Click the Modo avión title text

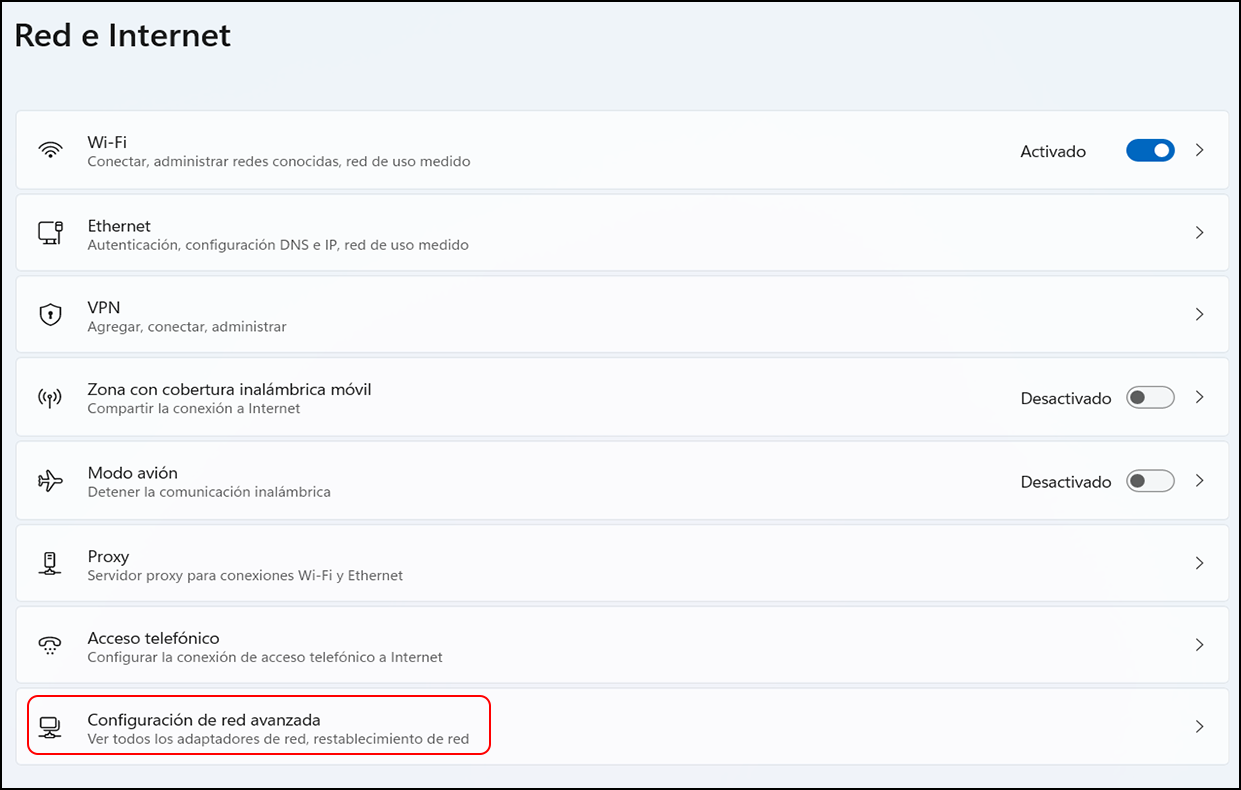[x=132, y=472]
